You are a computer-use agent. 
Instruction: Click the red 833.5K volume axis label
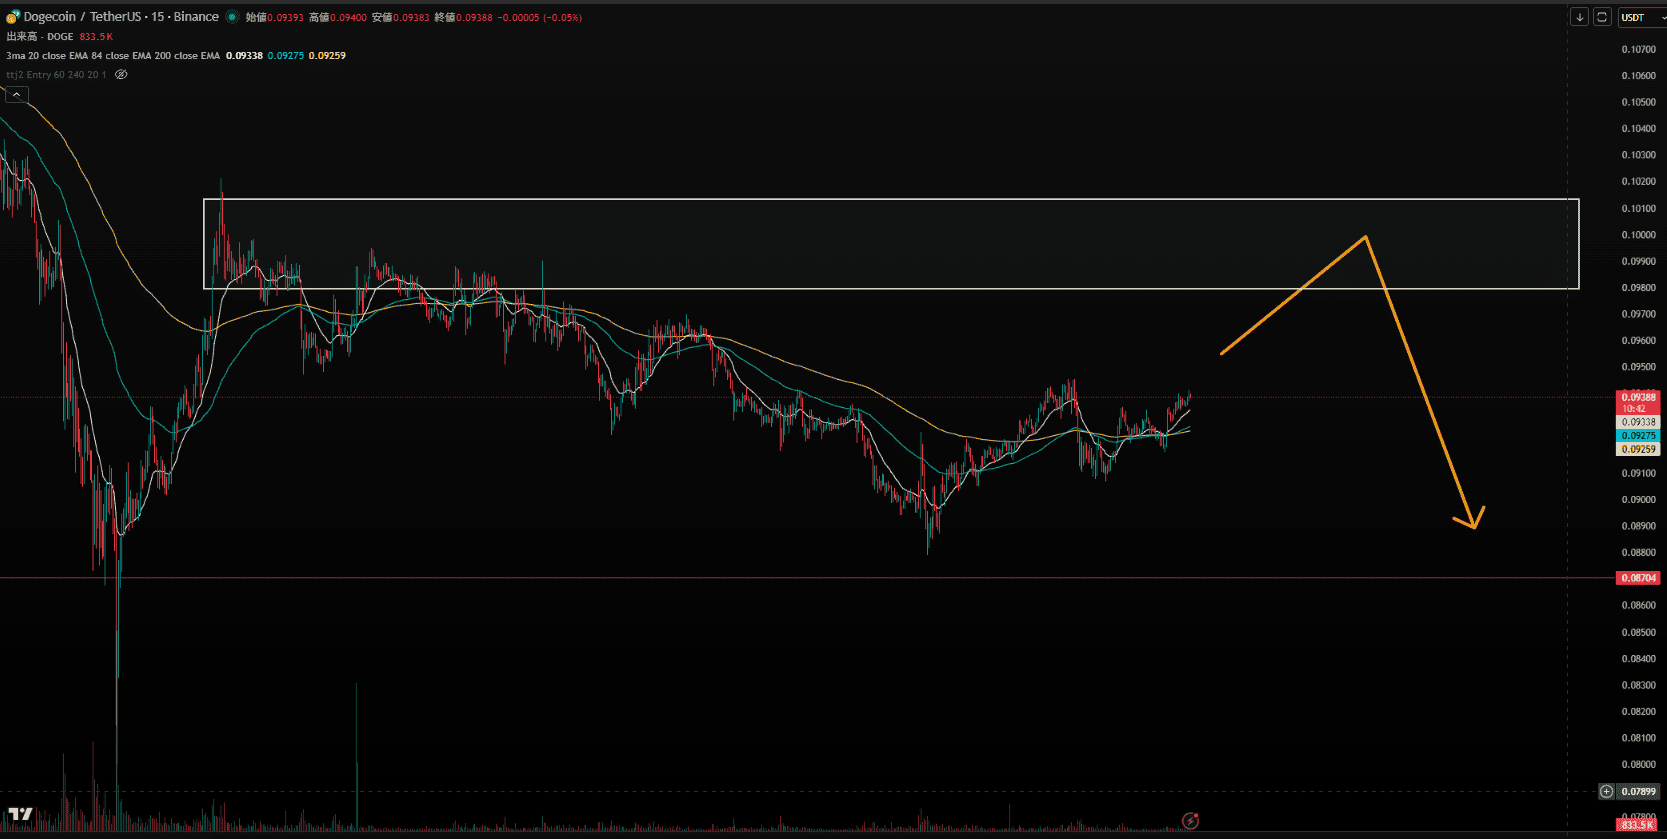pos(1638,826)
